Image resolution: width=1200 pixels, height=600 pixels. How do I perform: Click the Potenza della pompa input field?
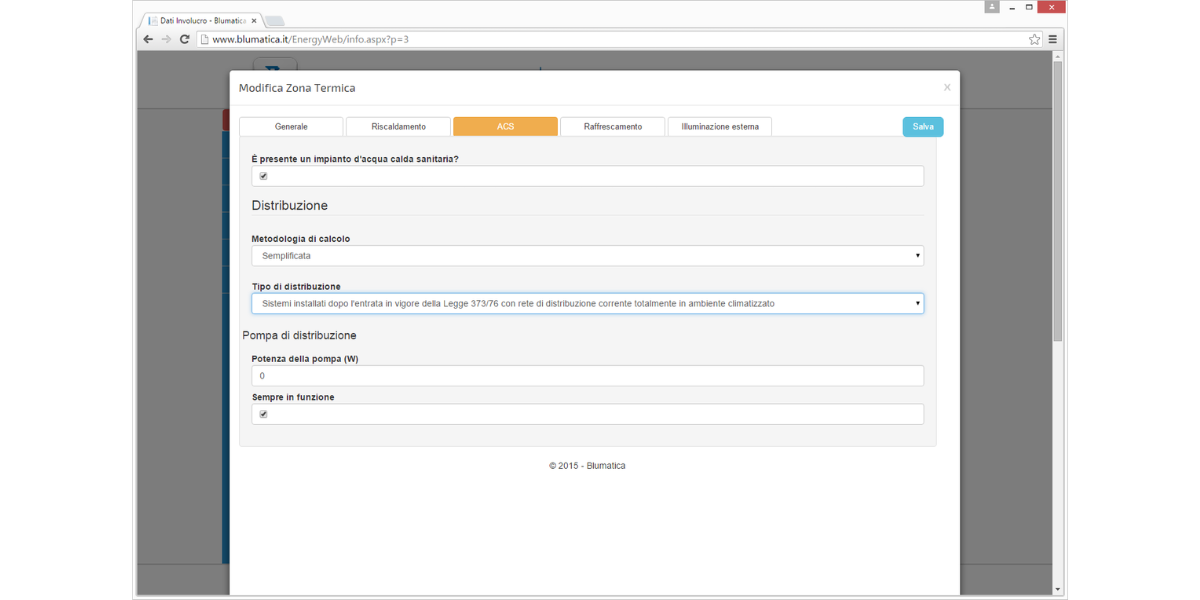click(x=587, y=376)
